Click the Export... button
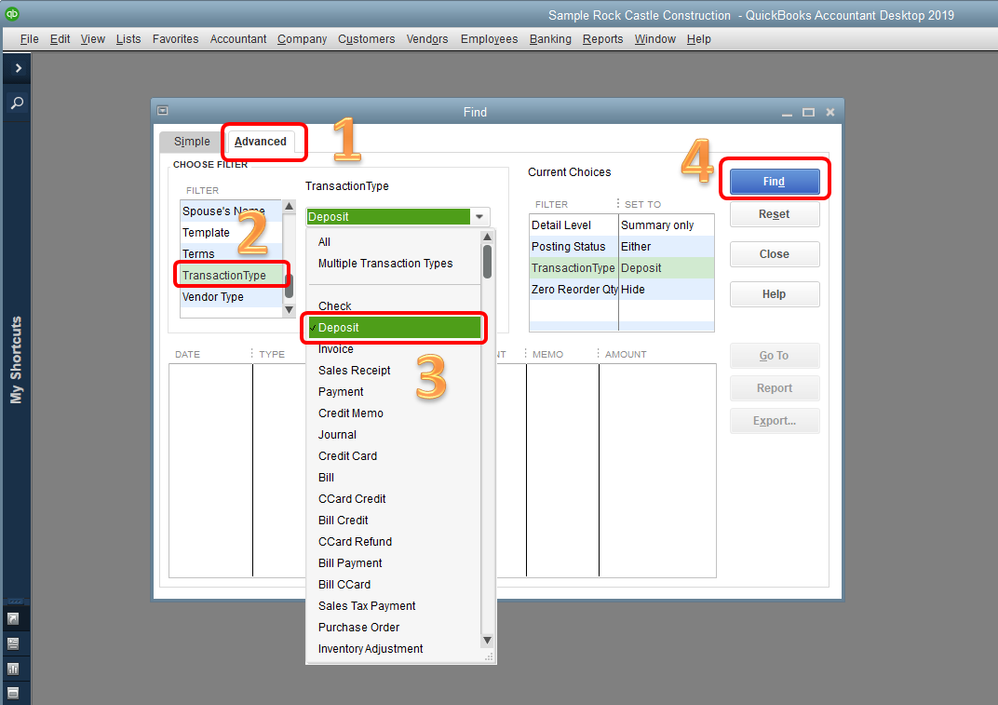 [x=774, y=421]
